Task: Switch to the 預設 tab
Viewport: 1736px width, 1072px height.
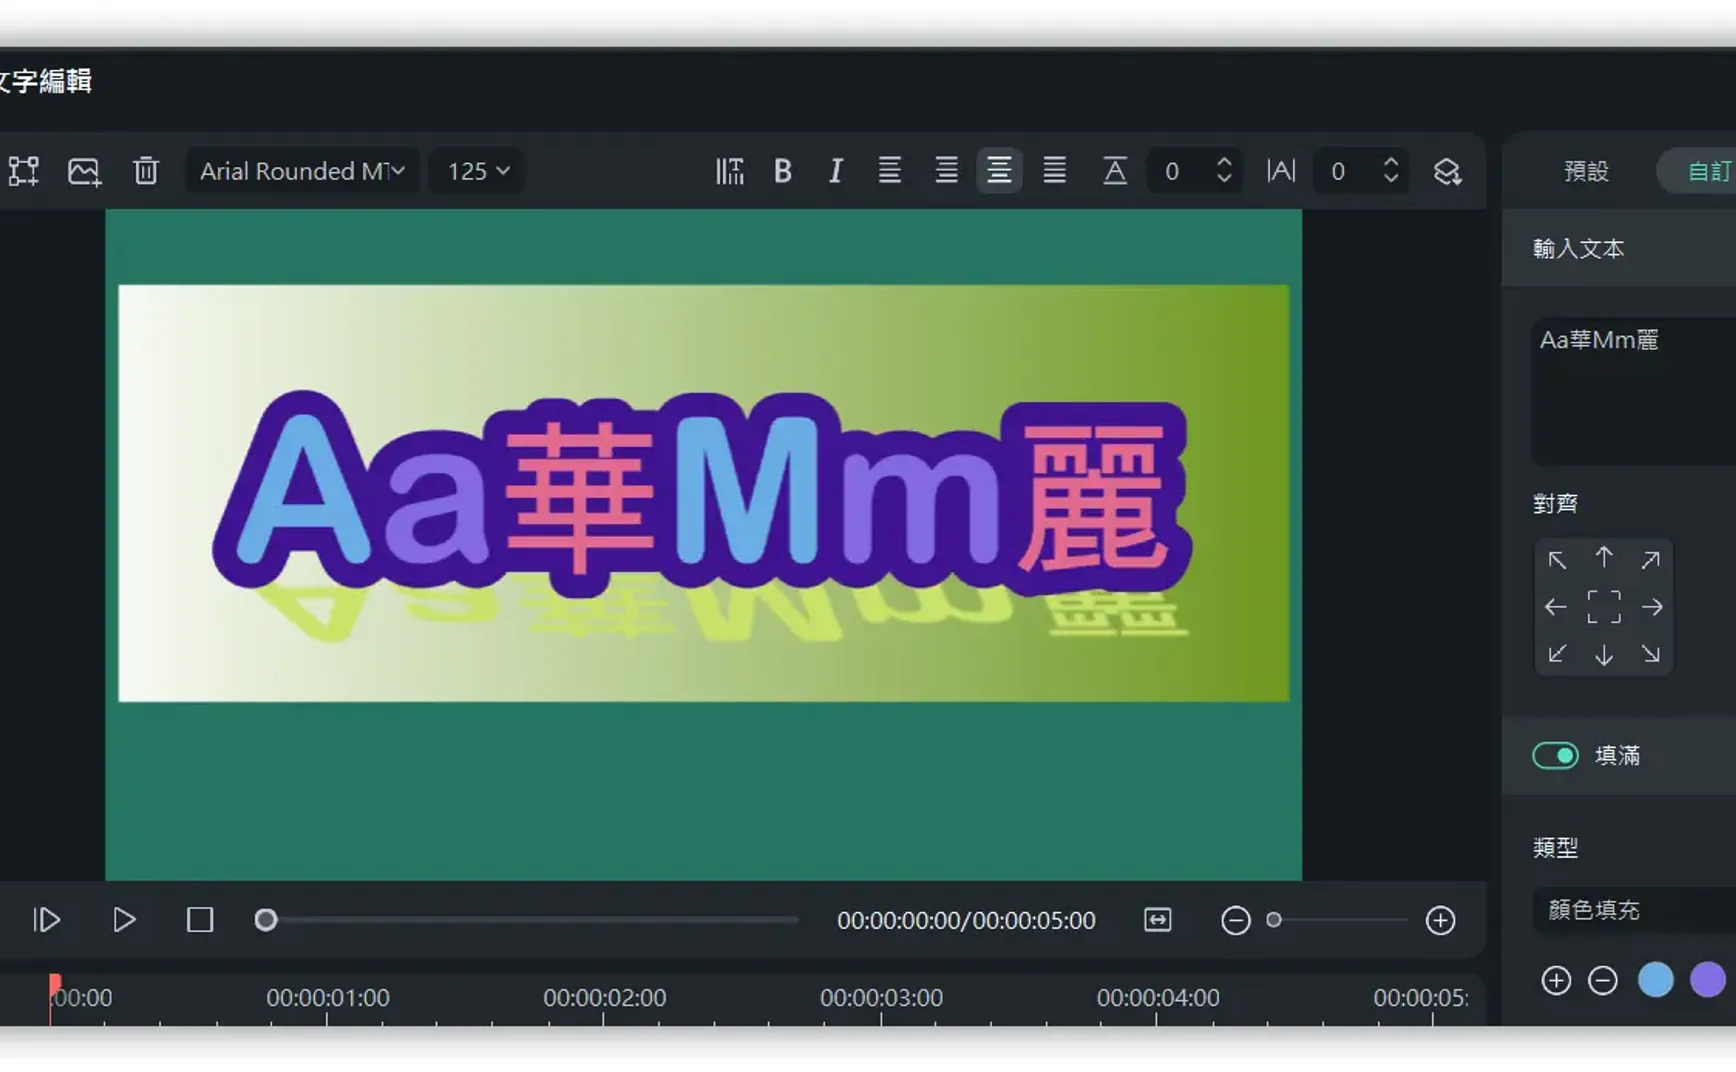Action: click(1586, 171)
